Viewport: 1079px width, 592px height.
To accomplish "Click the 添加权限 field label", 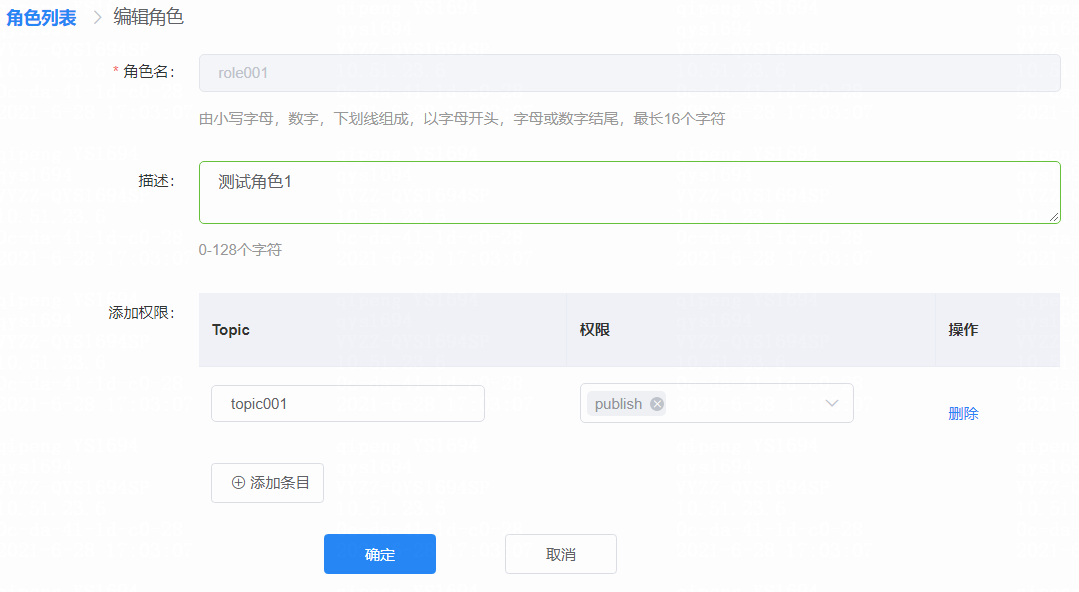I will pyautogui.click(x=141, y=312).
